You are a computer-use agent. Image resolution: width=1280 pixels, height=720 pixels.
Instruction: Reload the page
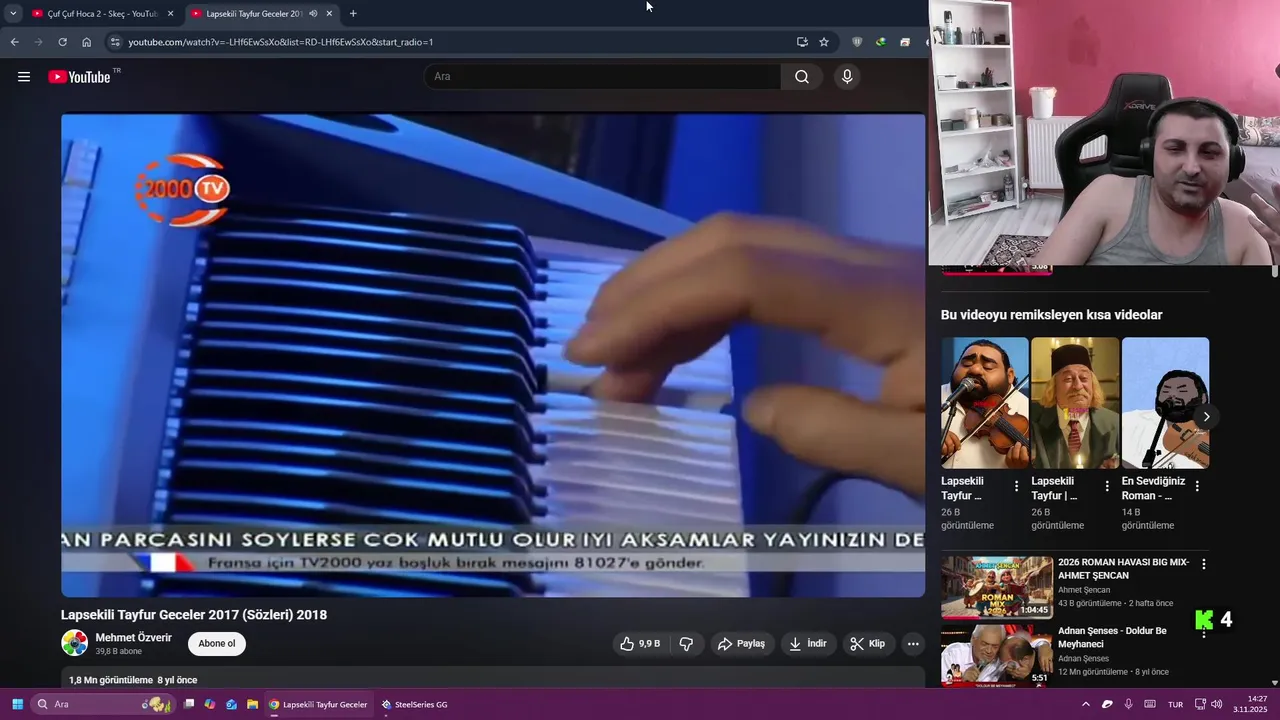coord(62,42)
